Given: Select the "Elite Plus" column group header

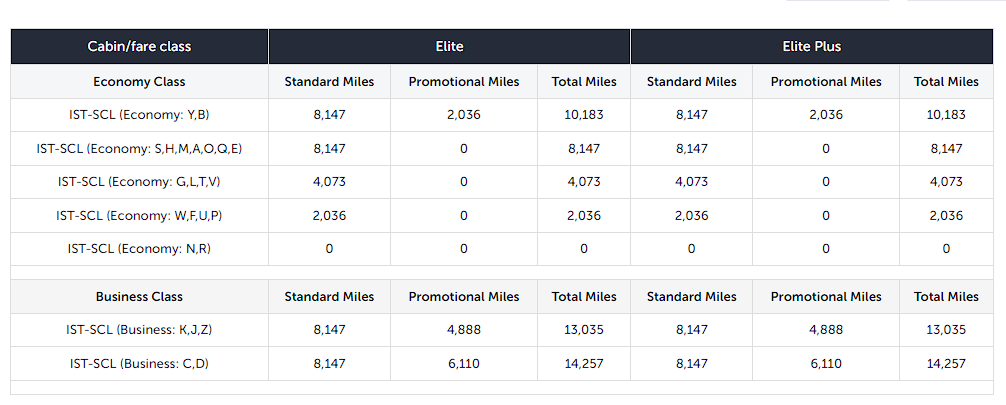Looking at the screenshot, I should 811,47.
